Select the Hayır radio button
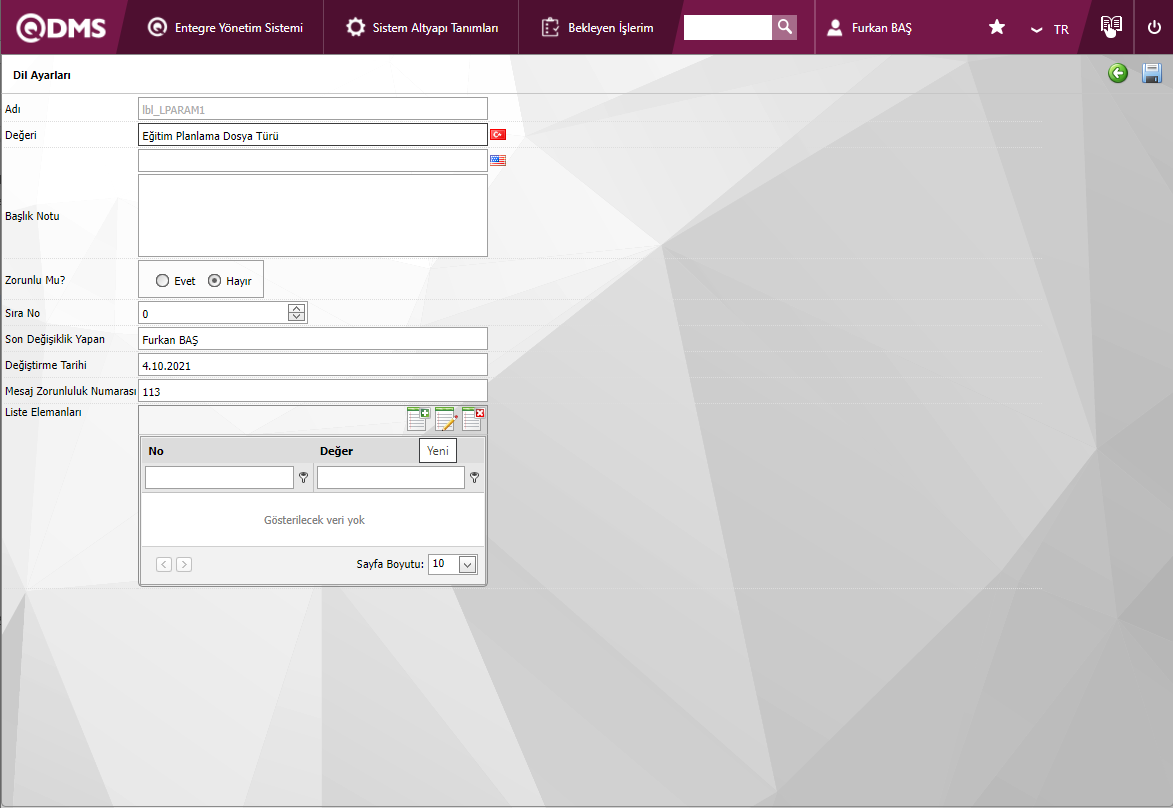Screen dimensions: 1173x808 click(x=214, y=281)
